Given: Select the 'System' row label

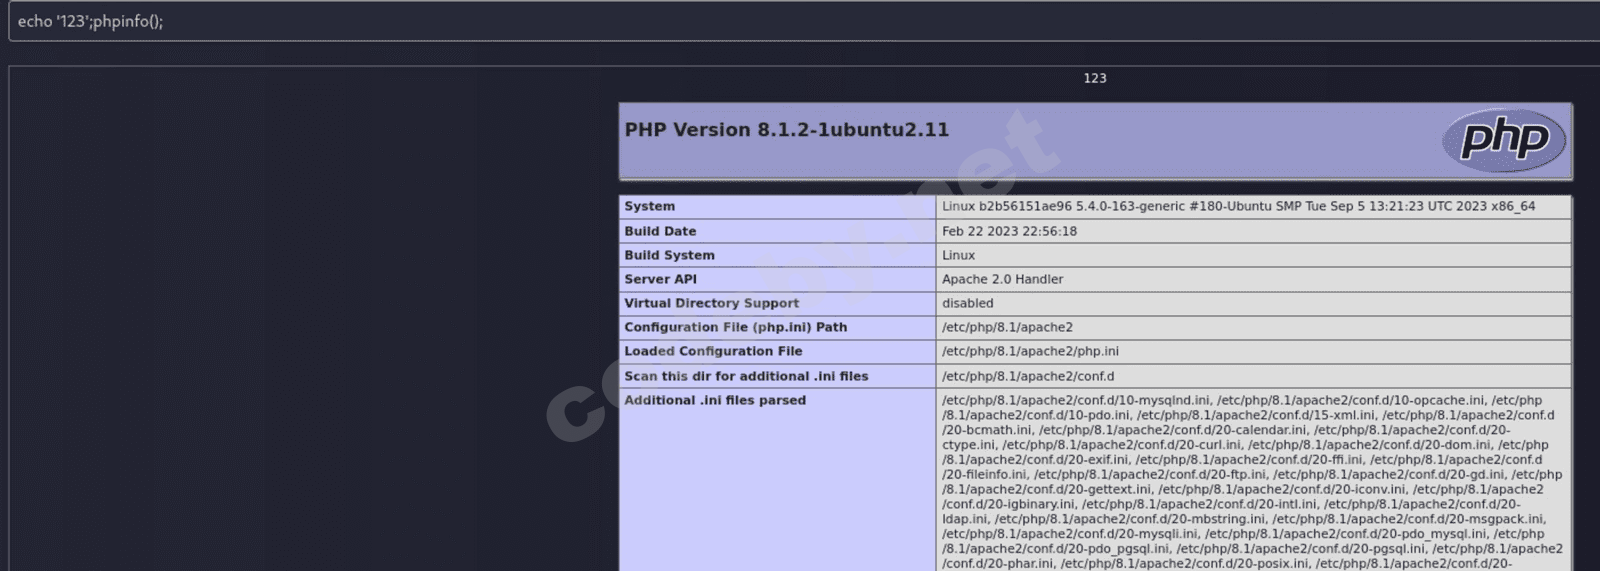Looking at the screenshot, I should [x=649, y=206].
